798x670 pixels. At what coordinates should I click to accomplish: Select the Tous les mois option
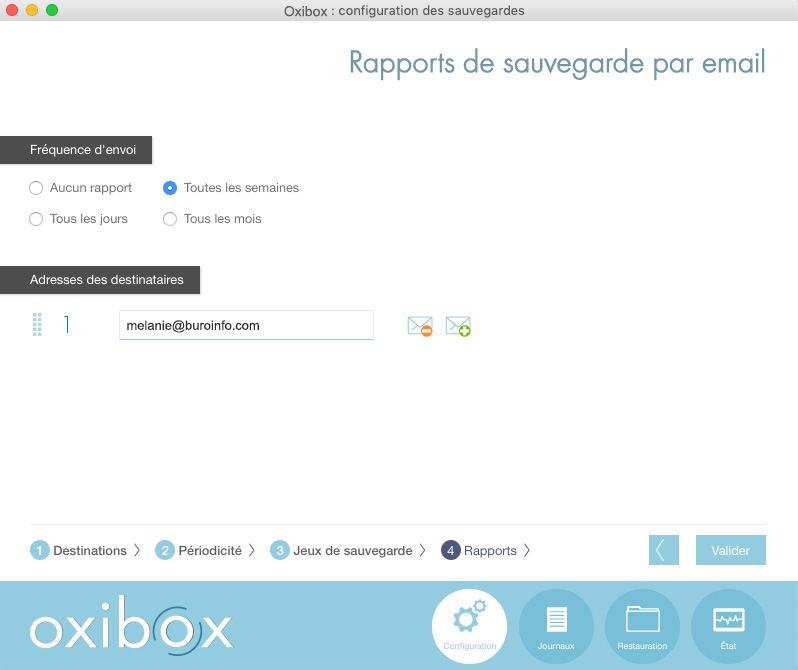pyautogui.click(x=170, y=219)
